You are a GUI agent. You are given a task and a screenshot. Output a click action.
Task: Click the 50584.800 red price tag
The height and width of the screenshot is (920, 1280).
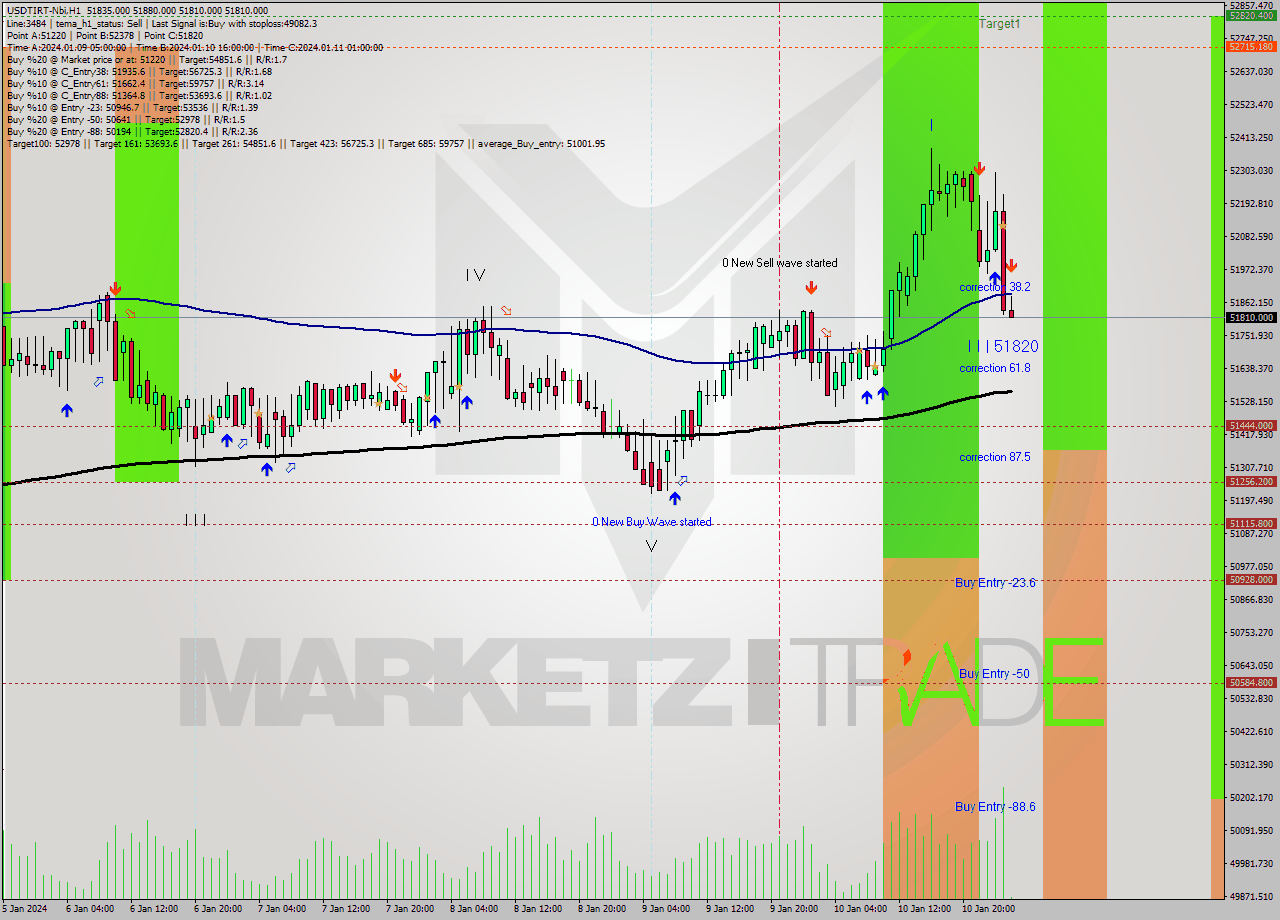[1251, 683]
